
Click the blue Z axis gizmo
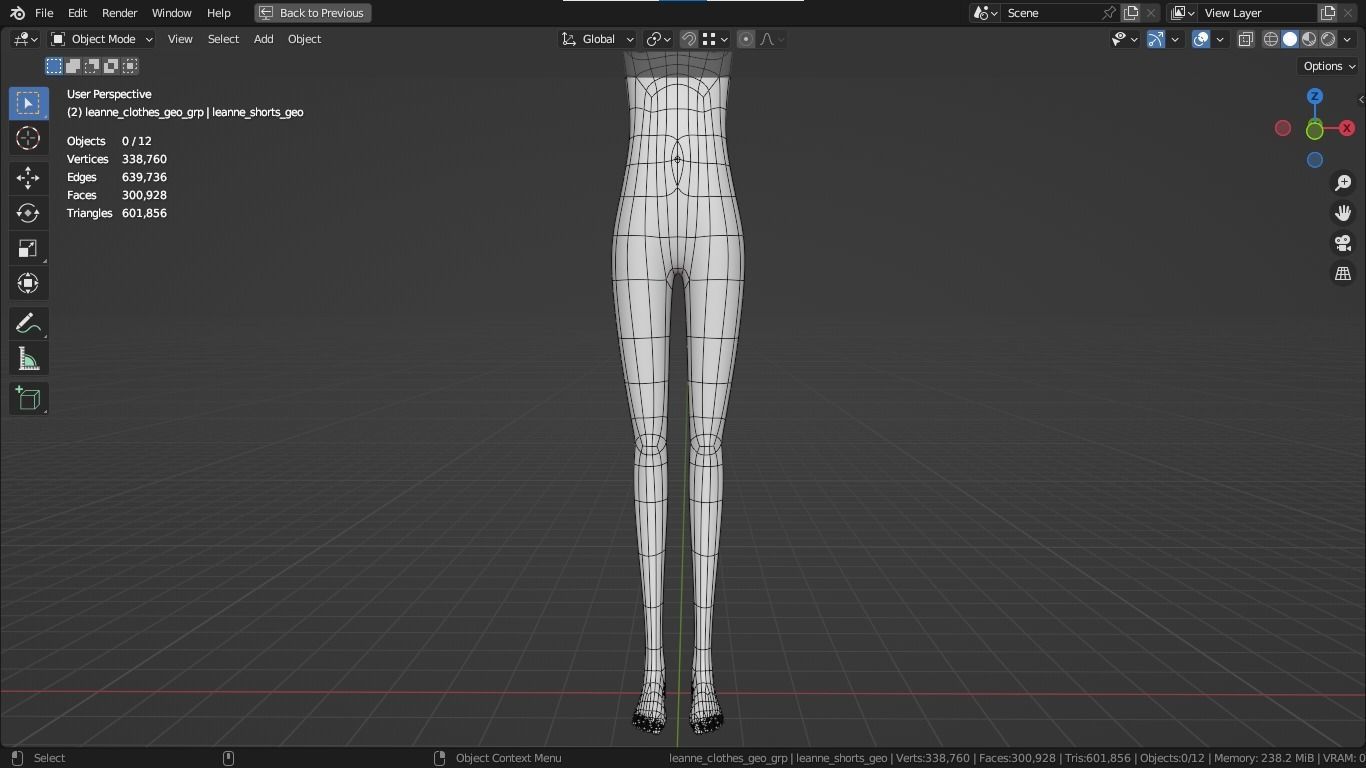[1315, 96]
